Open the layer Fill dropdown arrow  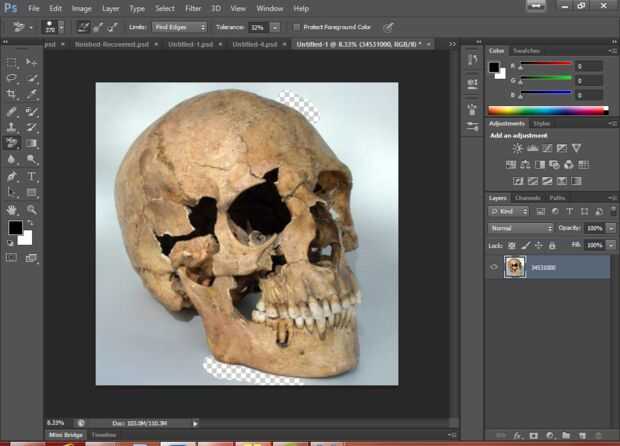(611, 246)
